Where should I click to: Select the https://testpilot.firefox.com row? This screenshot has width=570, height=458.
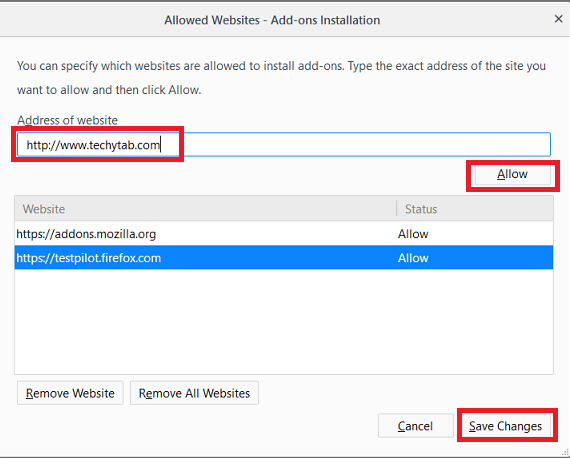[x=284, y=258]
